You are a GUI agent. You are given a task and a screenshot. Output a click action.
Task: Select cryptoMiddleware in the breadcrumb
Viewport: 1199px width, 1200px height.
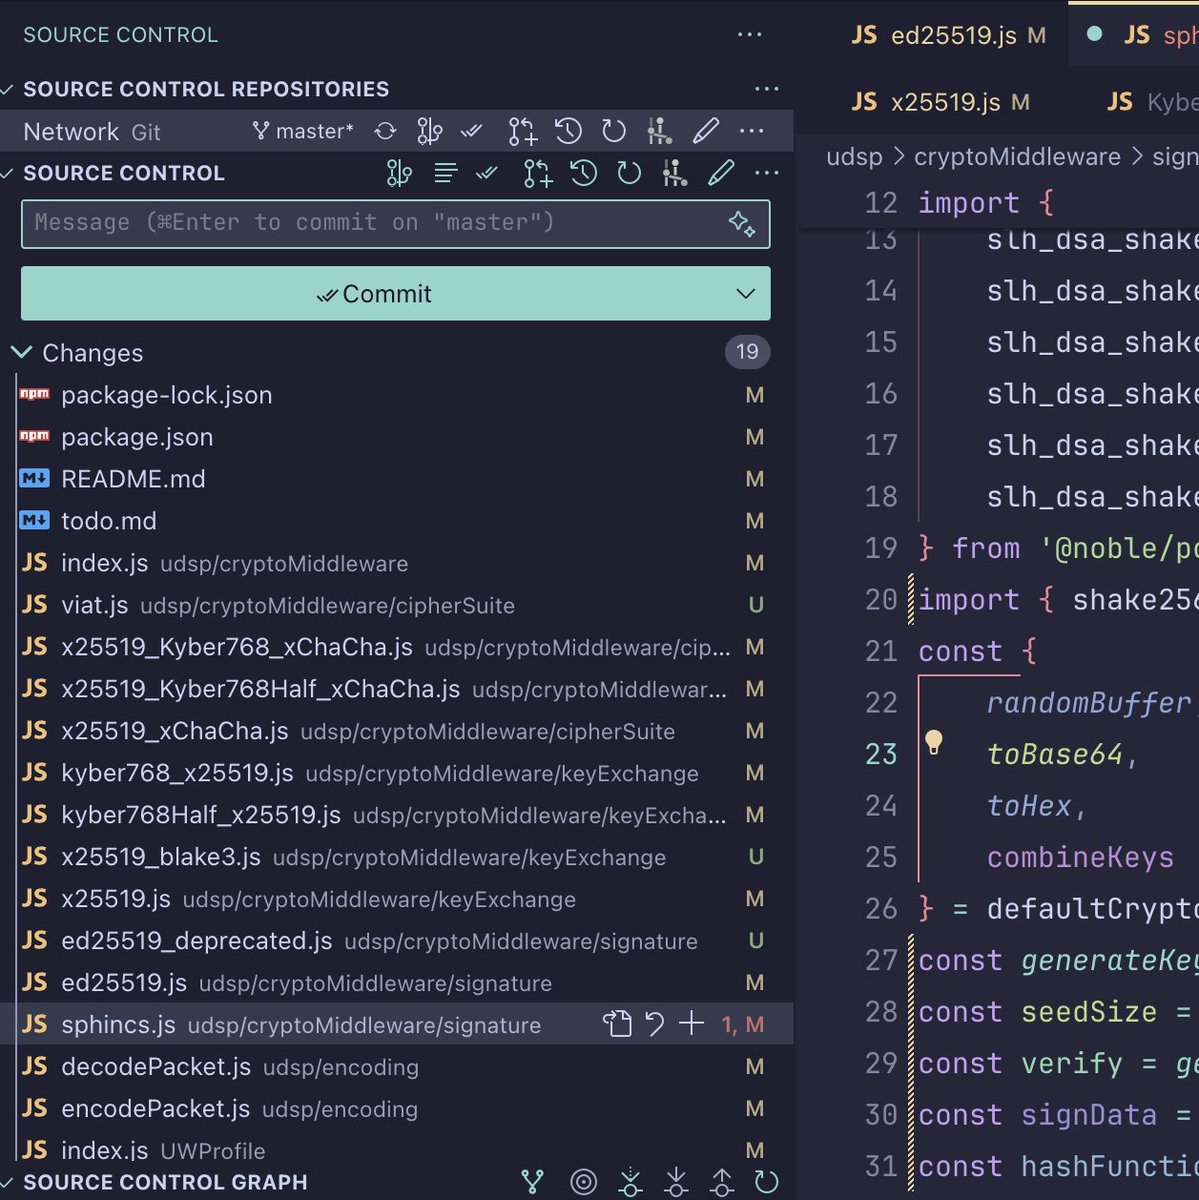[x=1017, y=157]
